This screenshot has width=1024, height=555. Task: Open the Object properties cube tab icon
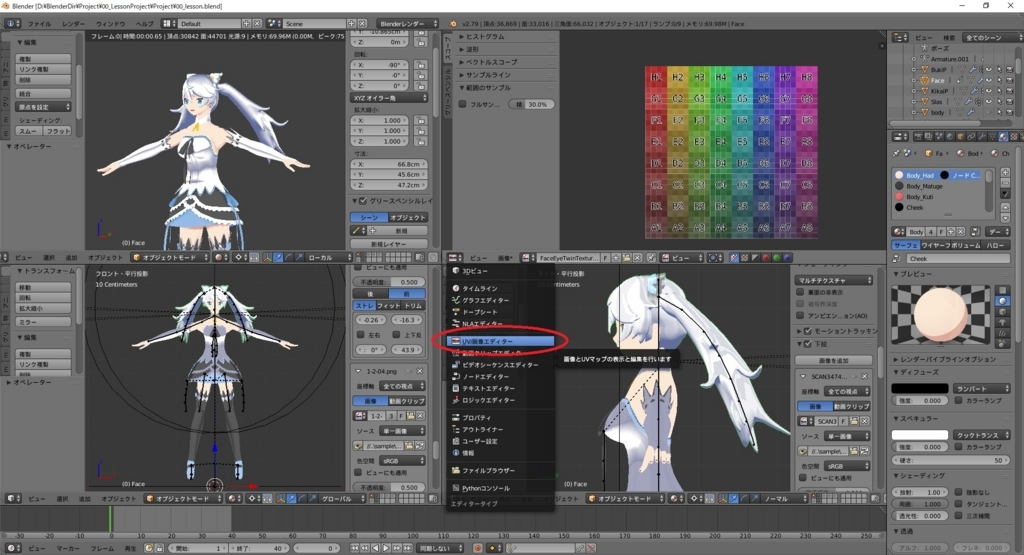click(961, 137)
